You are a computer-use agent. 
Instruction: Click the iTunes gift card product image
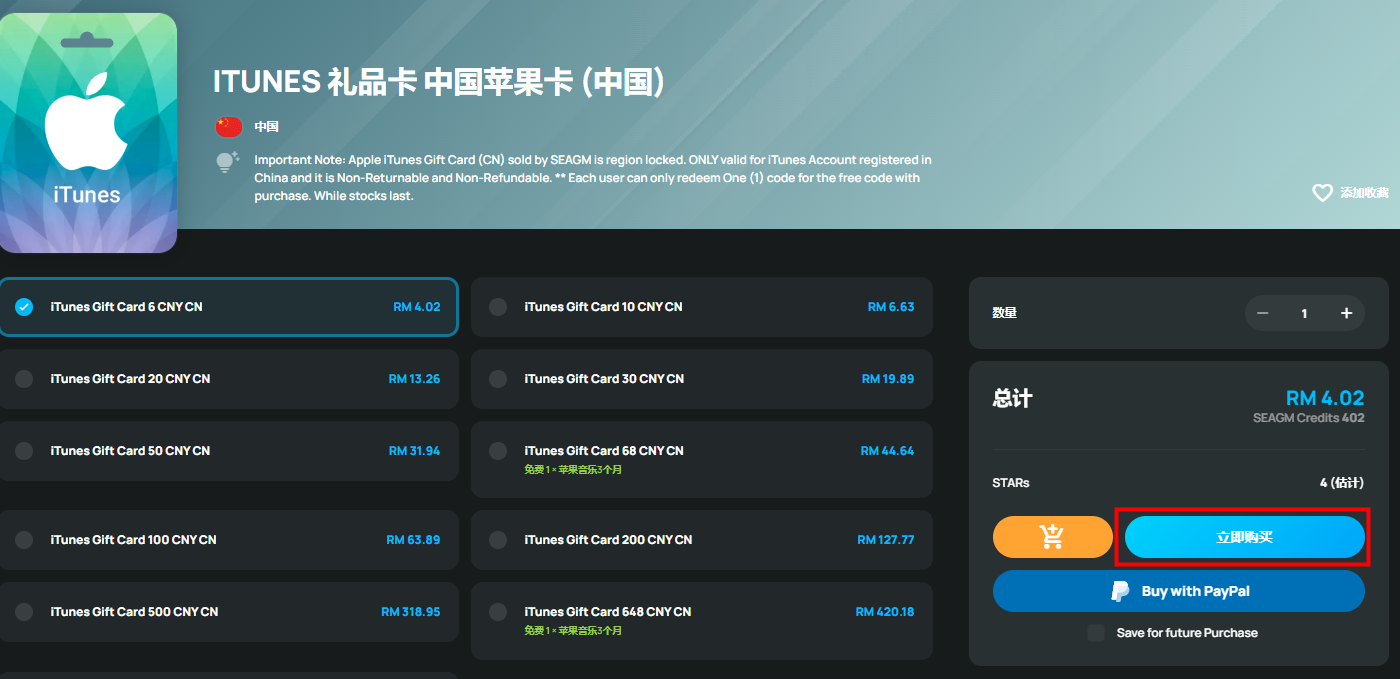click(x=88, y=133)
